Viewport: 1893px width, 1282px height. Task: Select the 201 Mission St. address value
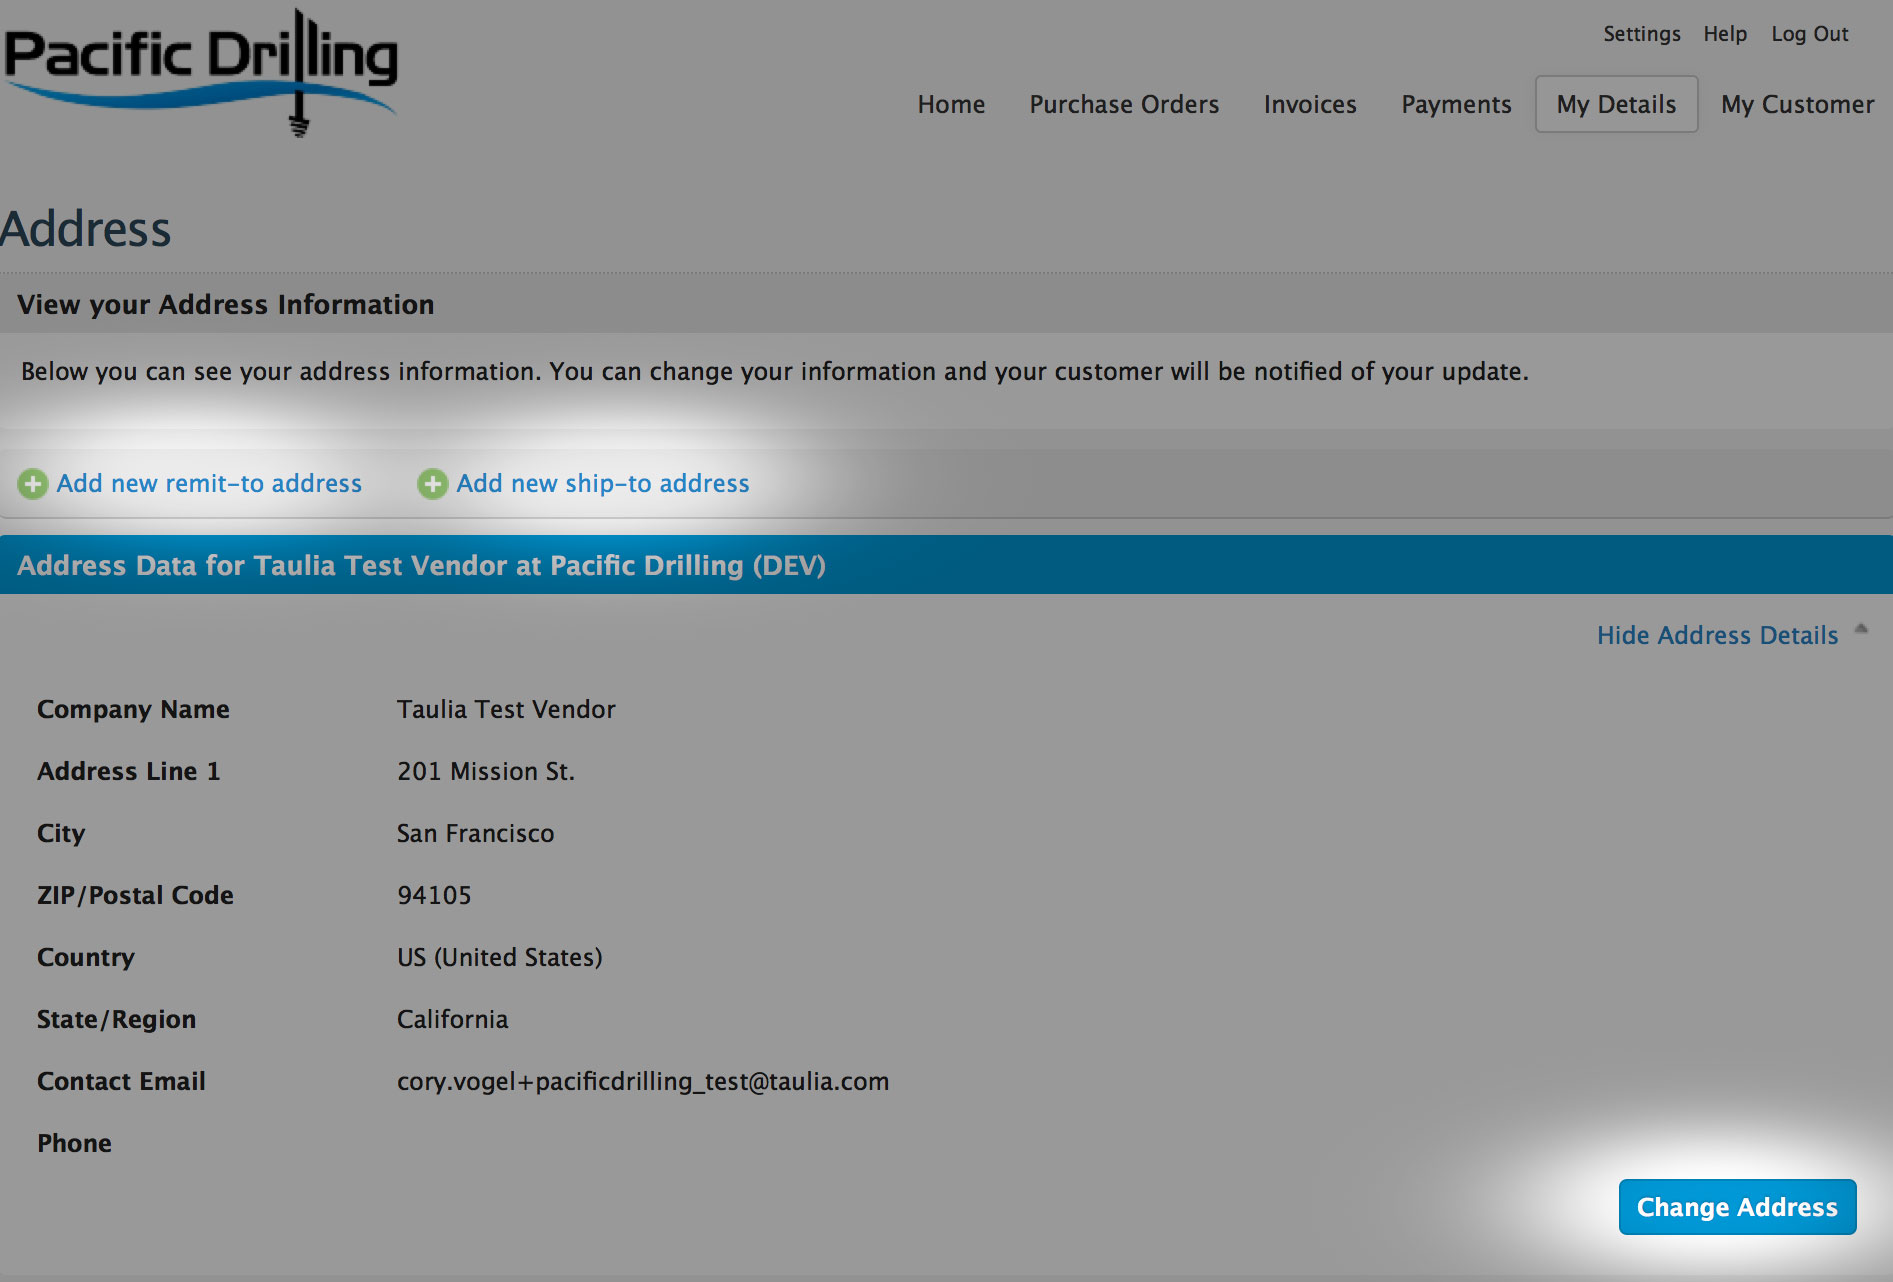[485, 771]
